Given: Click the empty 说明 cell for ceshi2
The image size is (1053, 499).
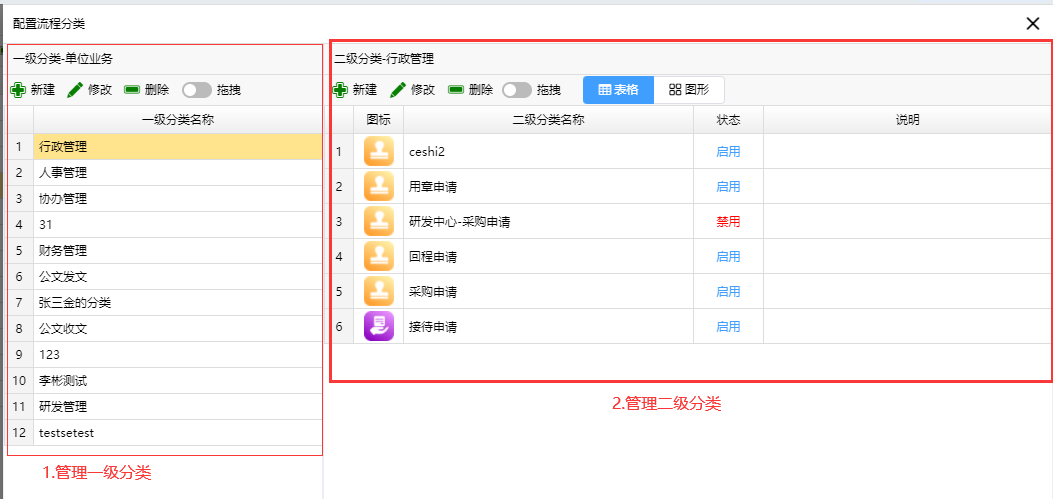Looking at the screenshot, I should (x=907, y=152).
